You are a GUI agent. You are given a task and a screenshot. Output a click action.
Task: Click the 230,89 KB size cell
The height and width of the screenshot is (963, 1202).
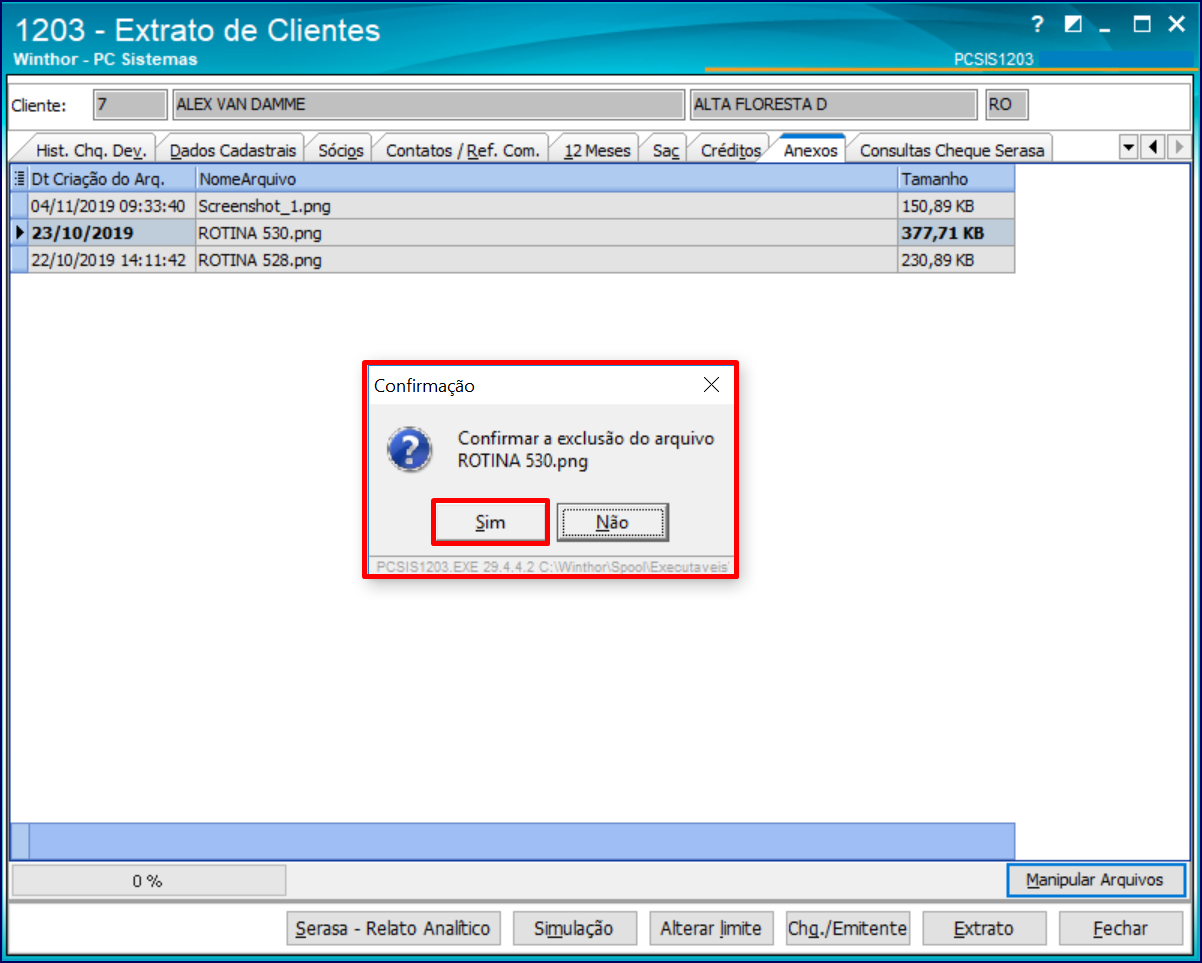click(956, 260)
